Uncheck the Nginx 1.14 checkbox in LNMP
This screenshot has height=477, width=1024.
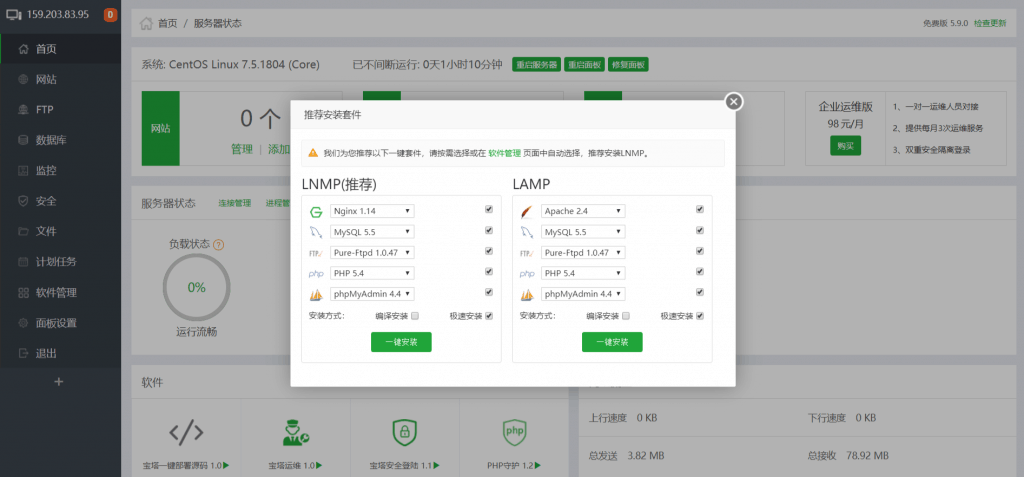pyautogui.click(x=489, y=210)
